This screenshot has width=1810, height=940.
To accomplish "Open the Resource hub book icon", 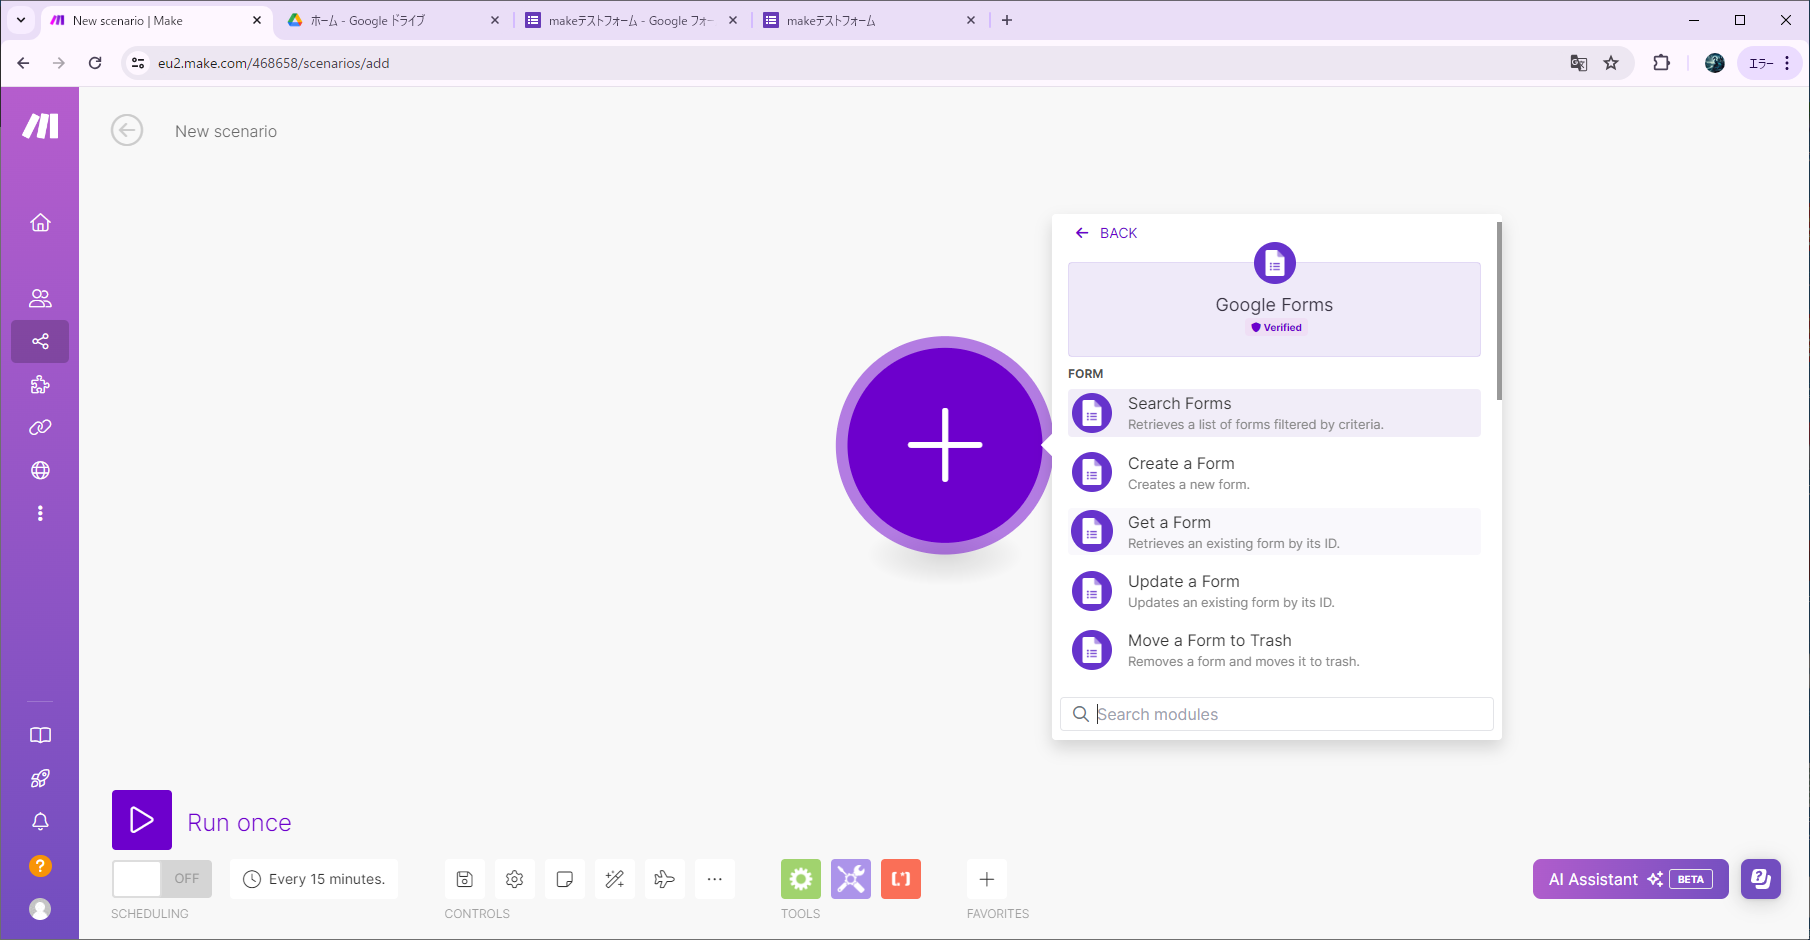I will pos(40,735).
